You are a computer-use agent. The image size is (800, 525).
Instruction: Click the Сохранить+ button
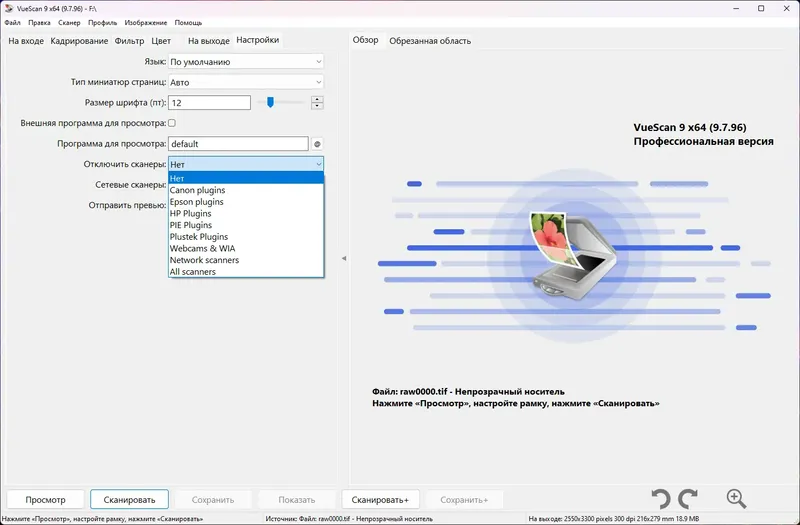click(464, 499)
